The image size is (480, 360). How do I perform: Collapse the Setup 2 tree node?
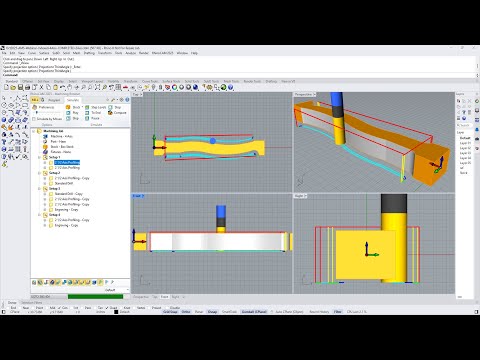pos(39,173)
